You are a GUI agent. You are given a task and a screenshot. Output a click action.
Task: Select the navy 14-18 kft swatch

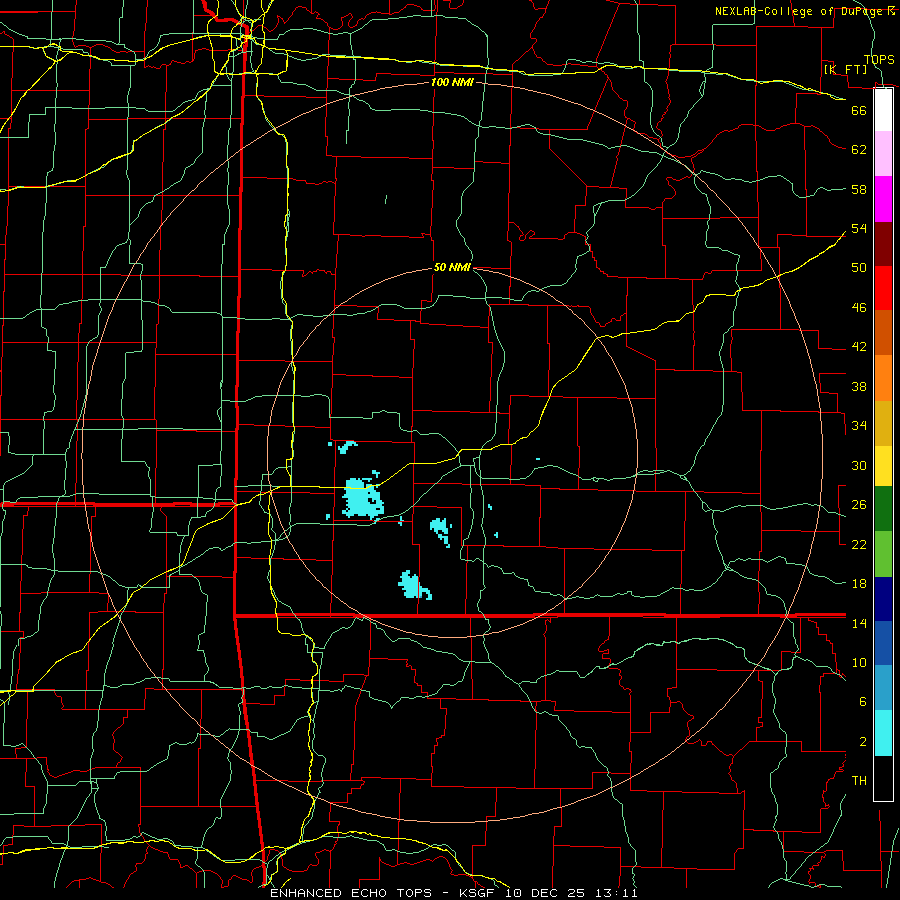click(883, 599)
